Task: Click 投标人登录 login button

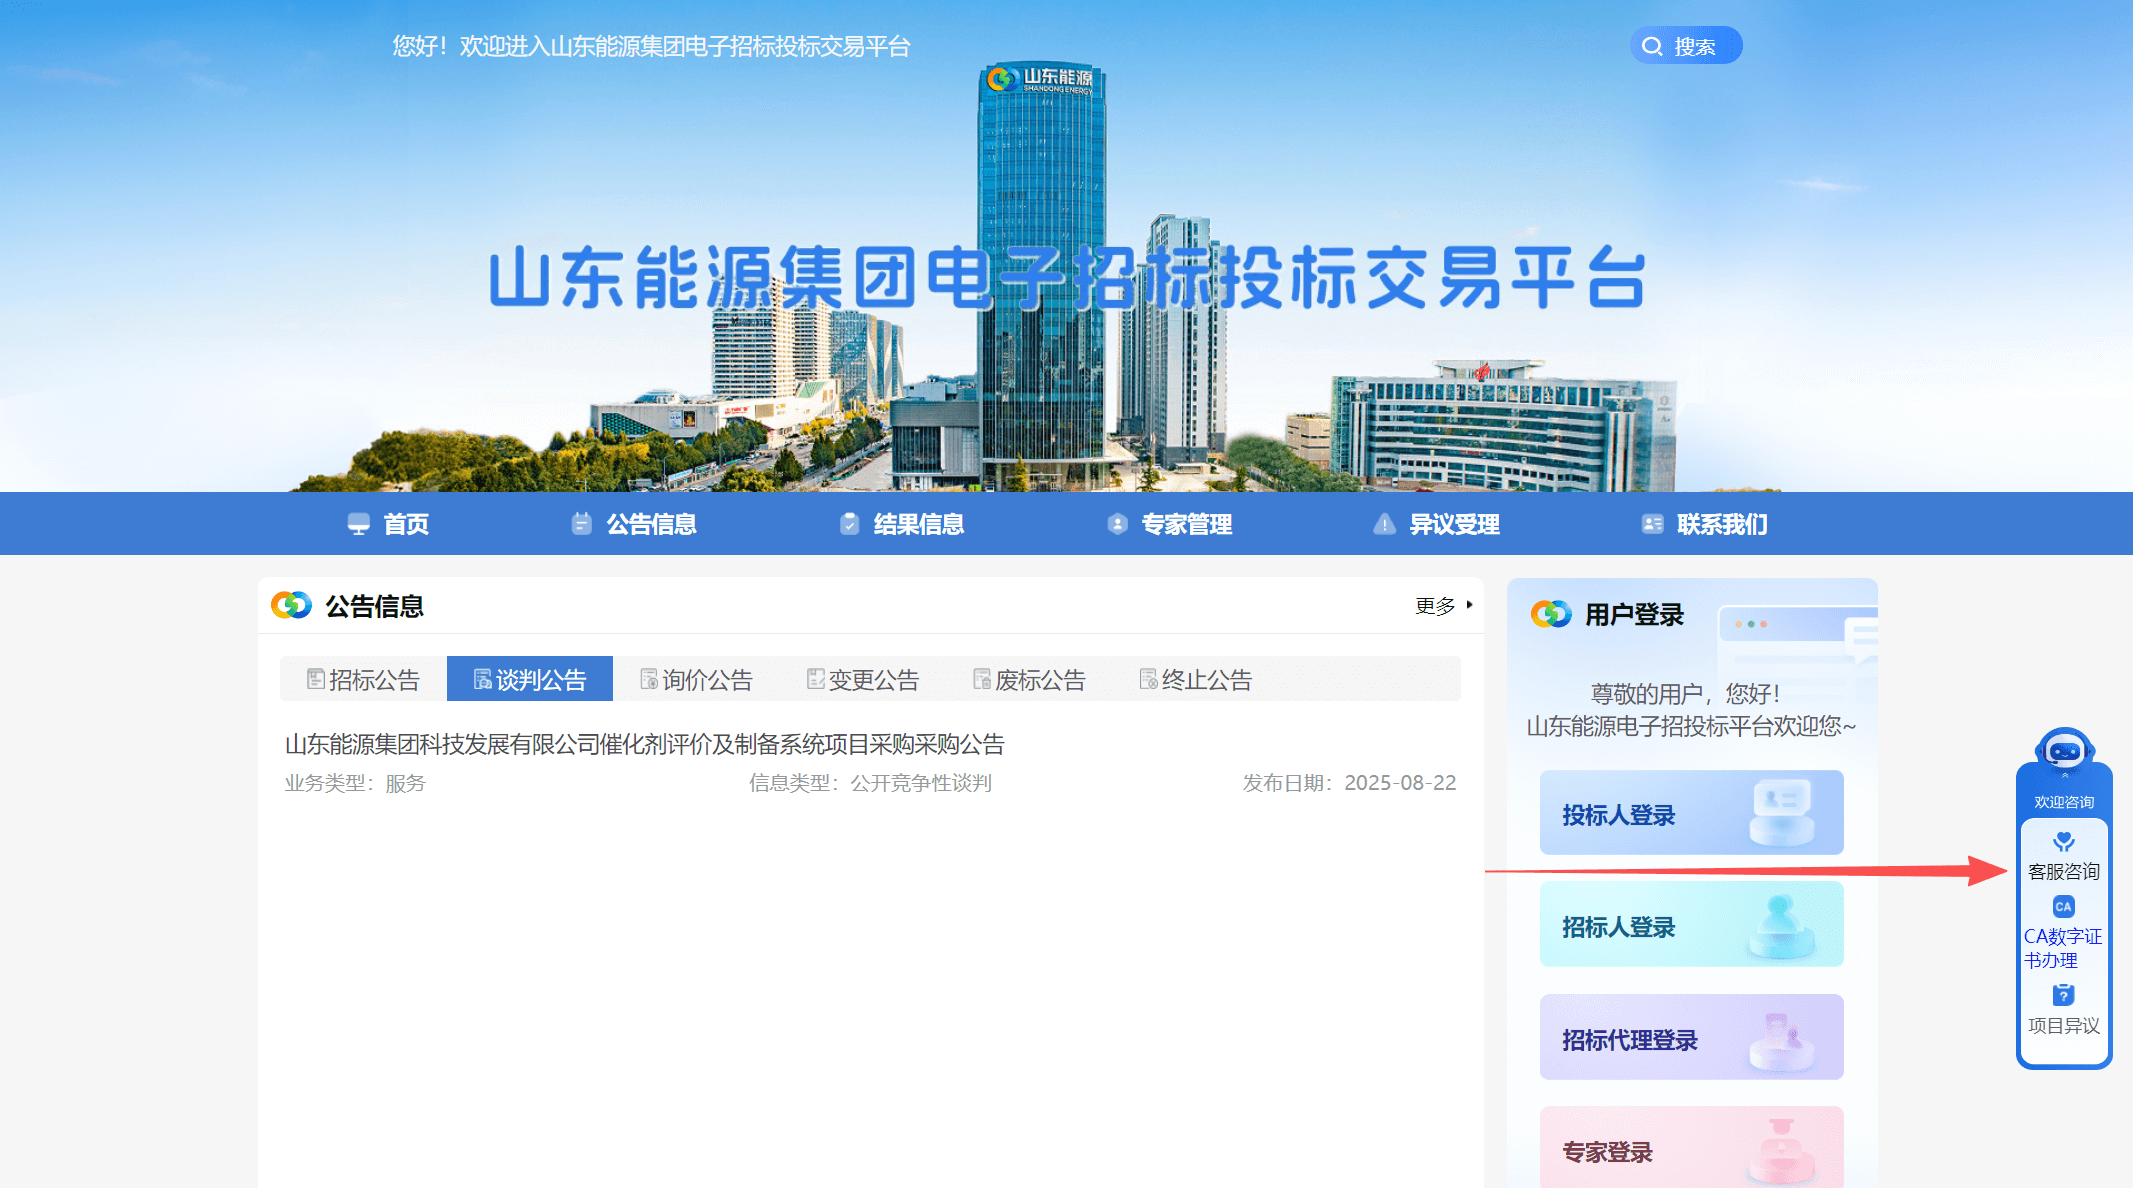Action: click(x=1691, y=813)
